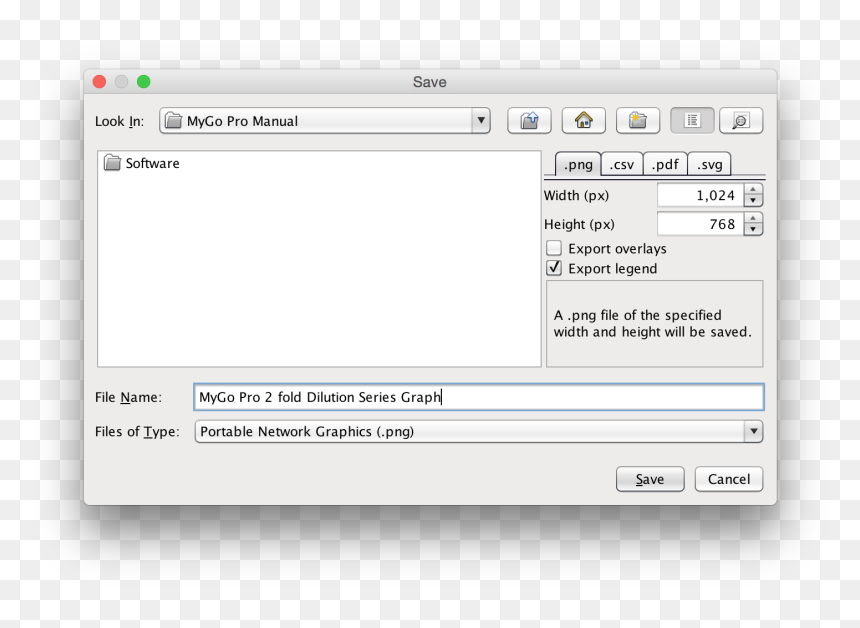Viewport: 860px width, 628px height.
Task: Click the Cancel button
Action: 729,479
